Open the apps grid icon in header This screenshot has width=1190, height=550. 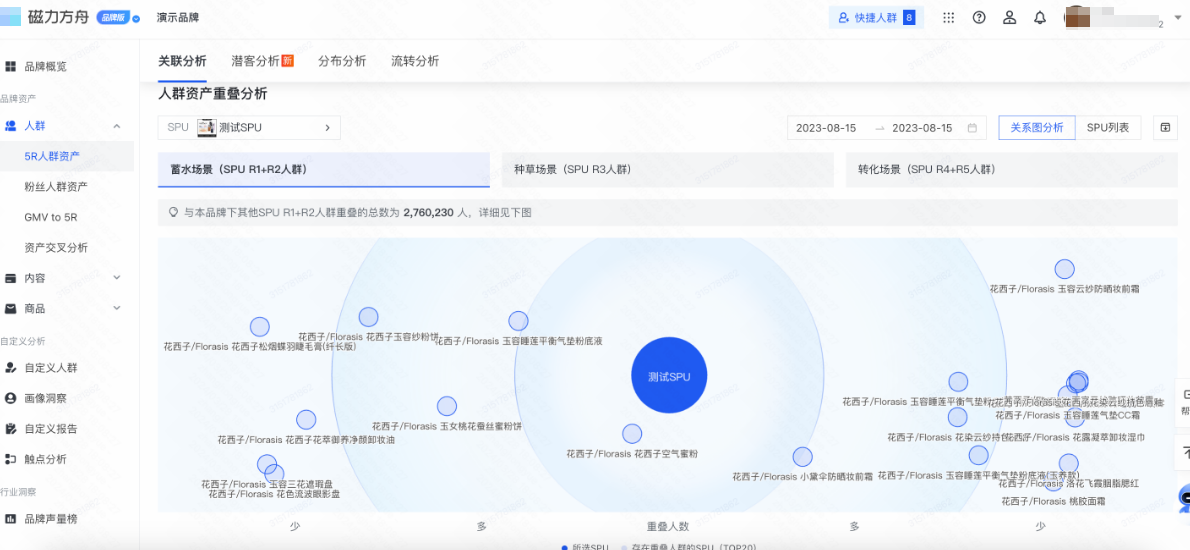[x=948, y=17]
